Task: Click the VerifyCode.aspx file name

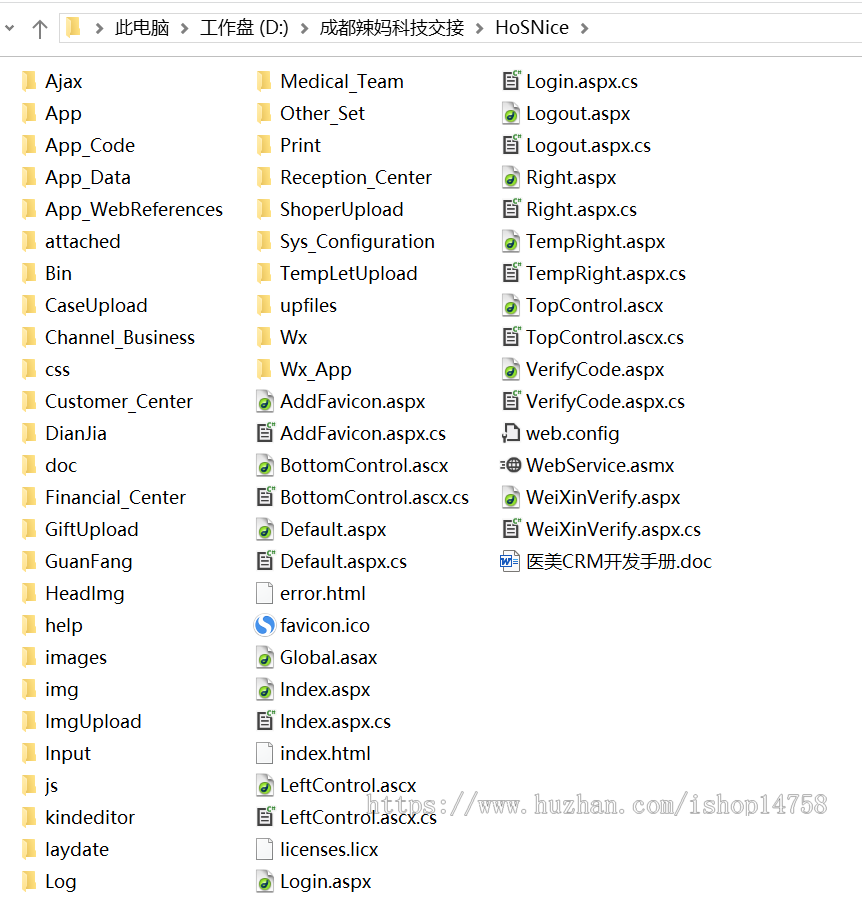Action: pos(595,369)
